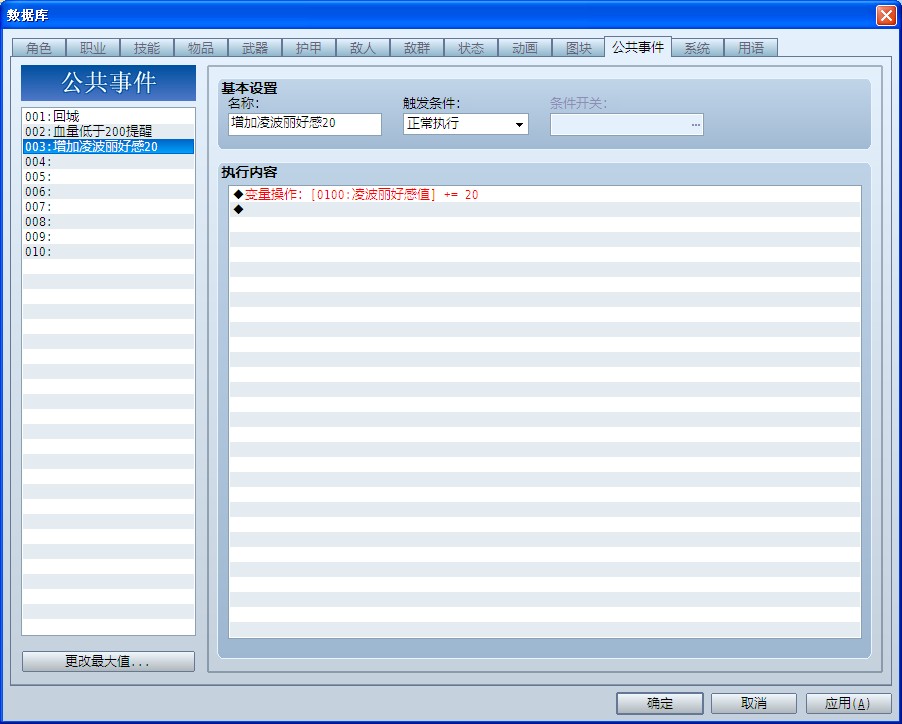This screenshot has width=902, height=724.
Task: Select empty event slot 008
Action: [x=108, y=221]
